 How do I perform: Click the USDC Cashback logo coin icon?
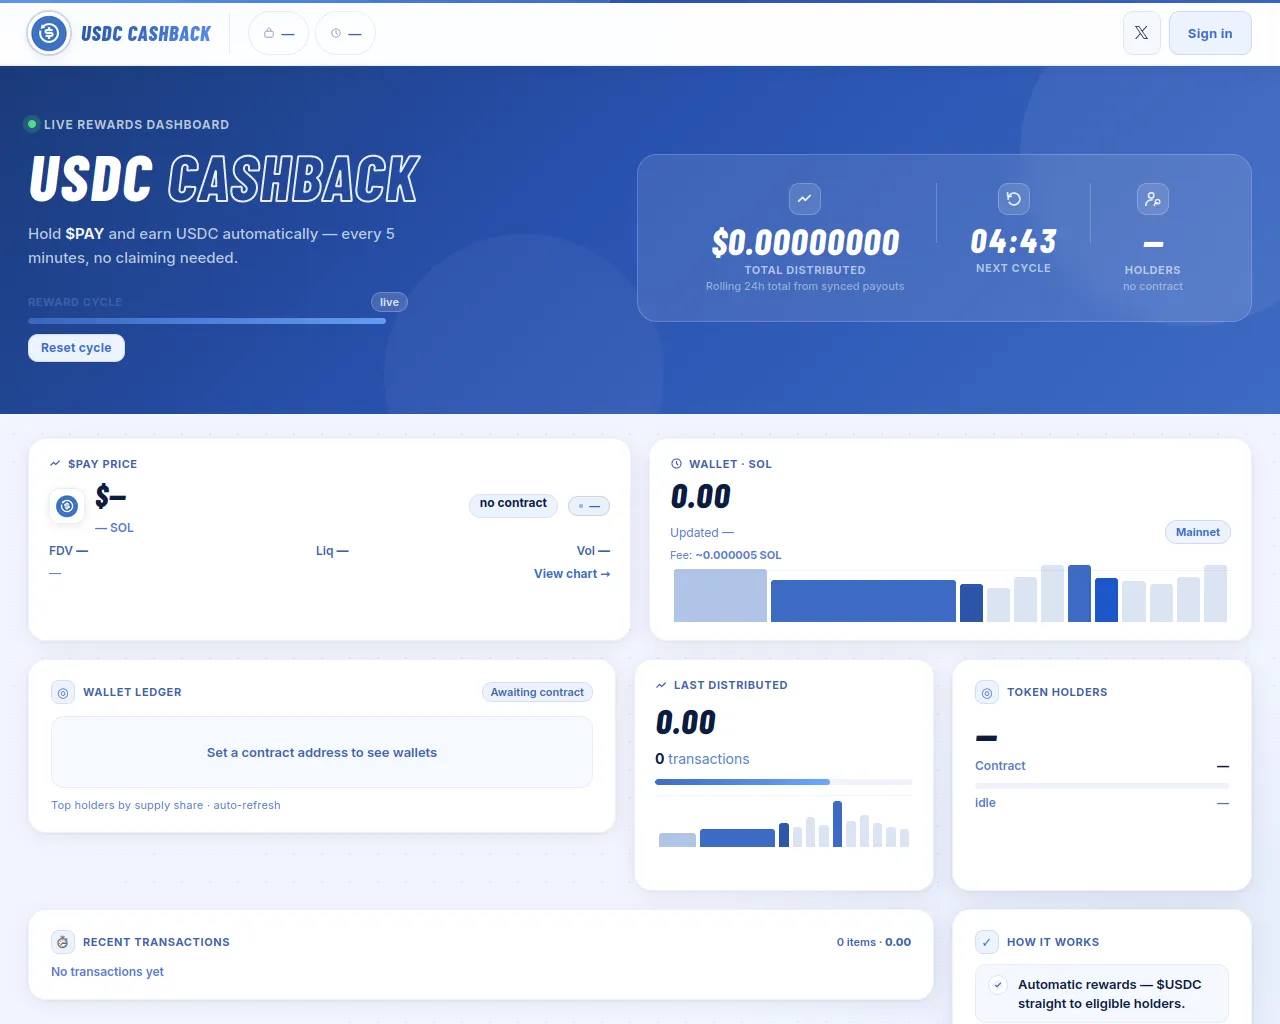click(49, 33)
